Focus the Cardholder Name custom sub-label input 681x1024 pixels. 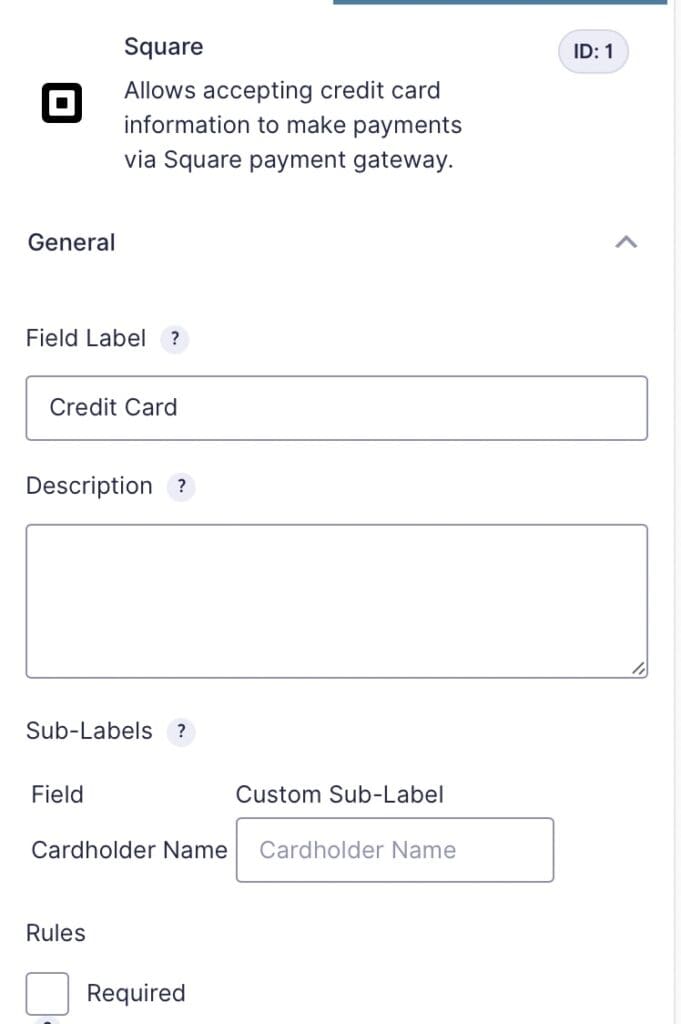tap(395, 850)
